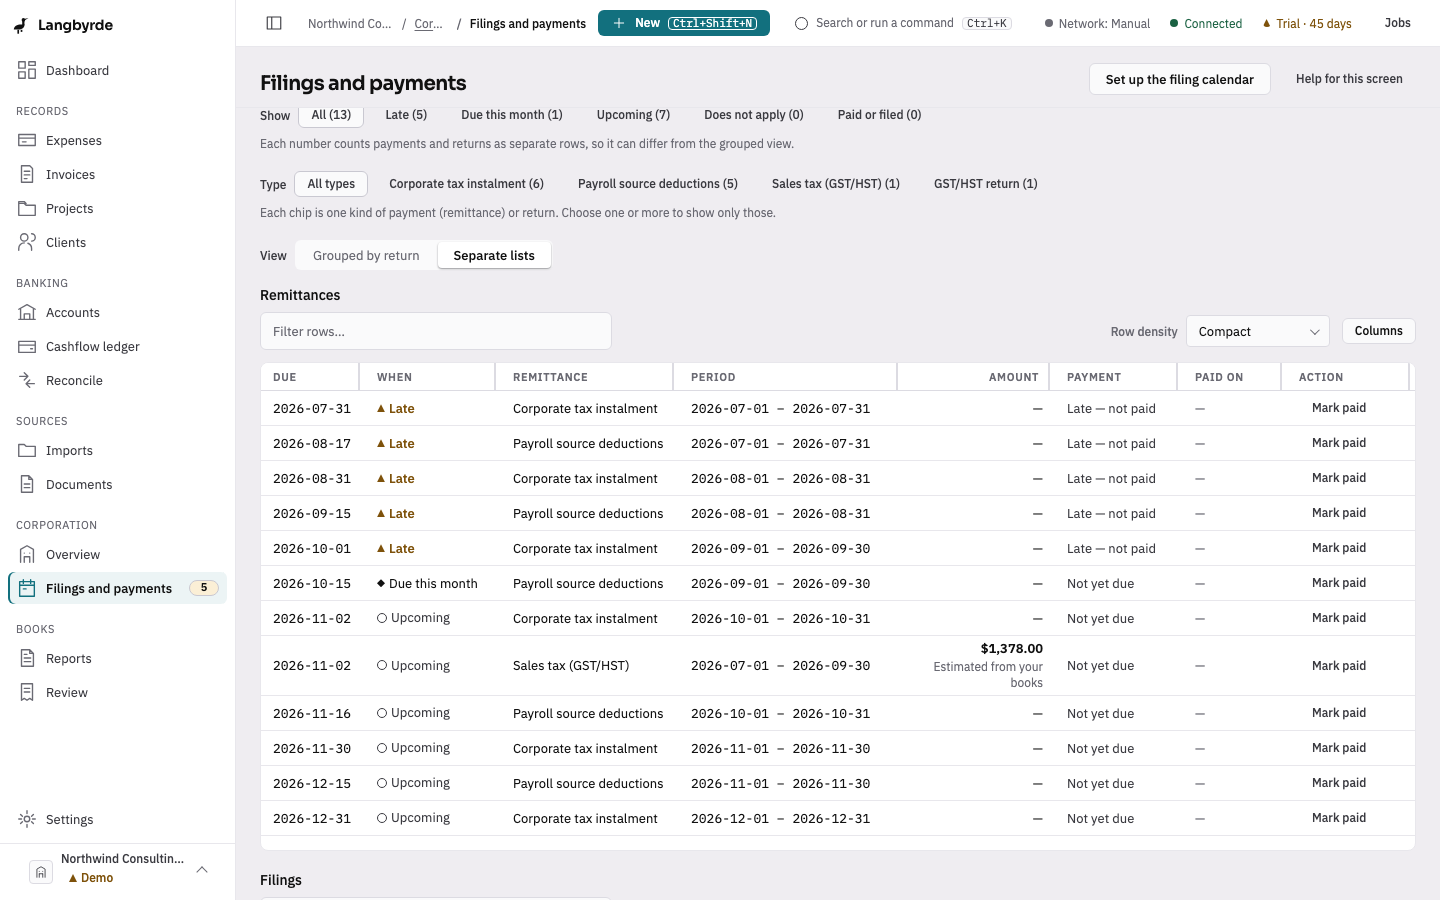This screenshot has height=900, width=1440.
Task: Open the Row density Compact dropdown
Action: pyautogui.click(x=1258, y=331)
